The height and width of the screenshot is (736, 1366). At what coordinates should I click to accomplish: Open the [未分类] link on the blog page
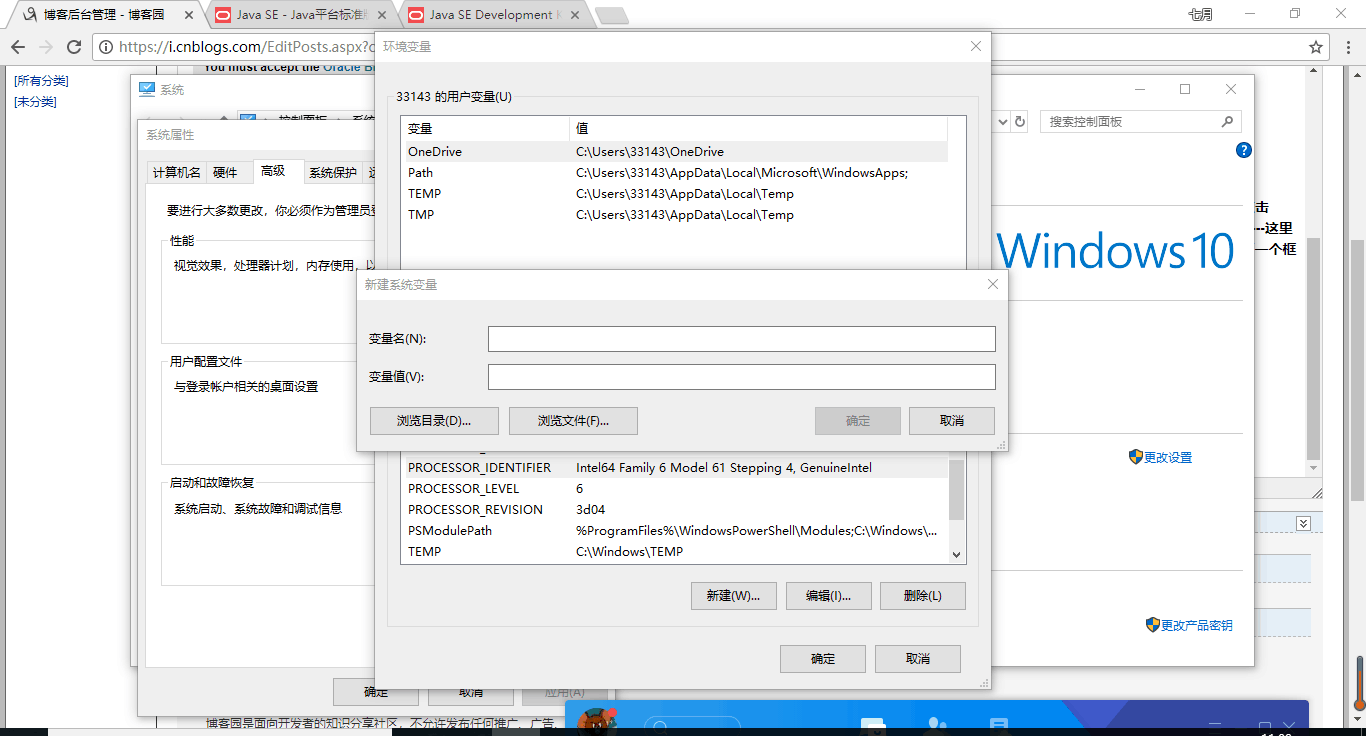point(35,102)
